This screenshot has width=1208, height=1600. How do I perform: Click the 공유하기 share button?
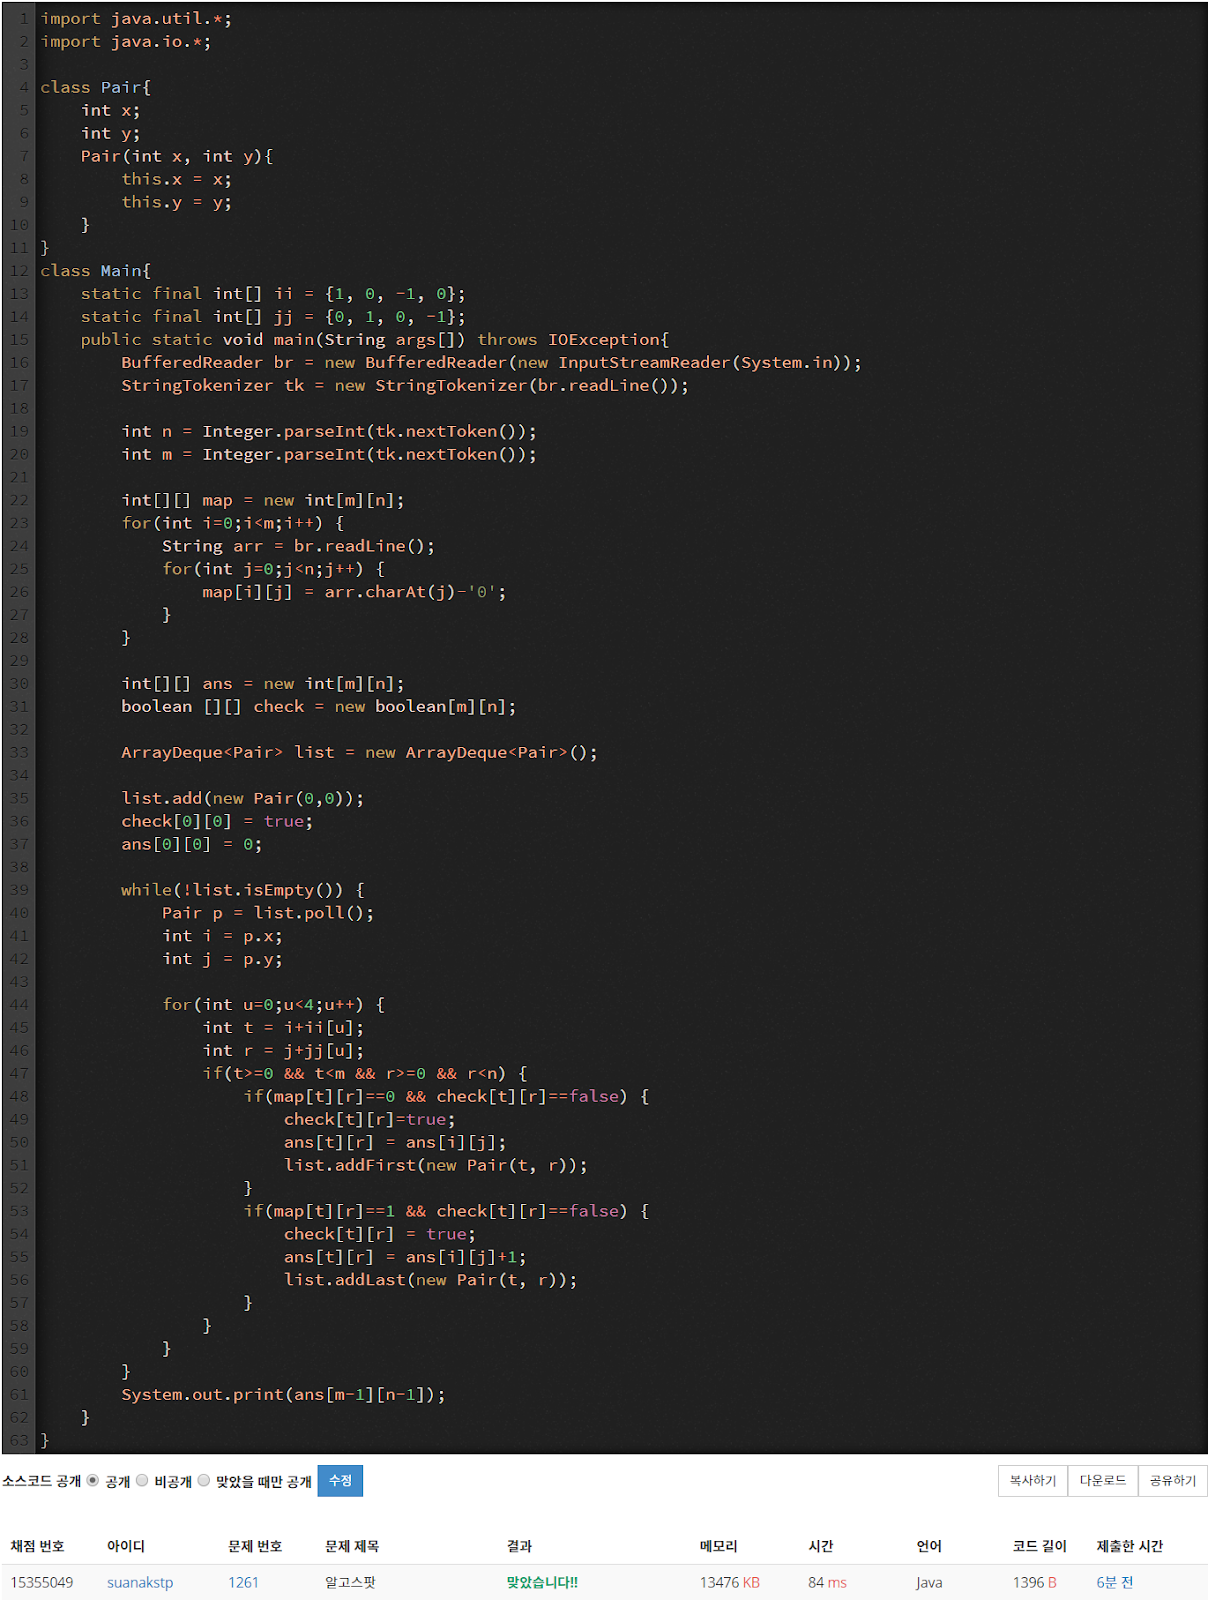[1172, 1480]
